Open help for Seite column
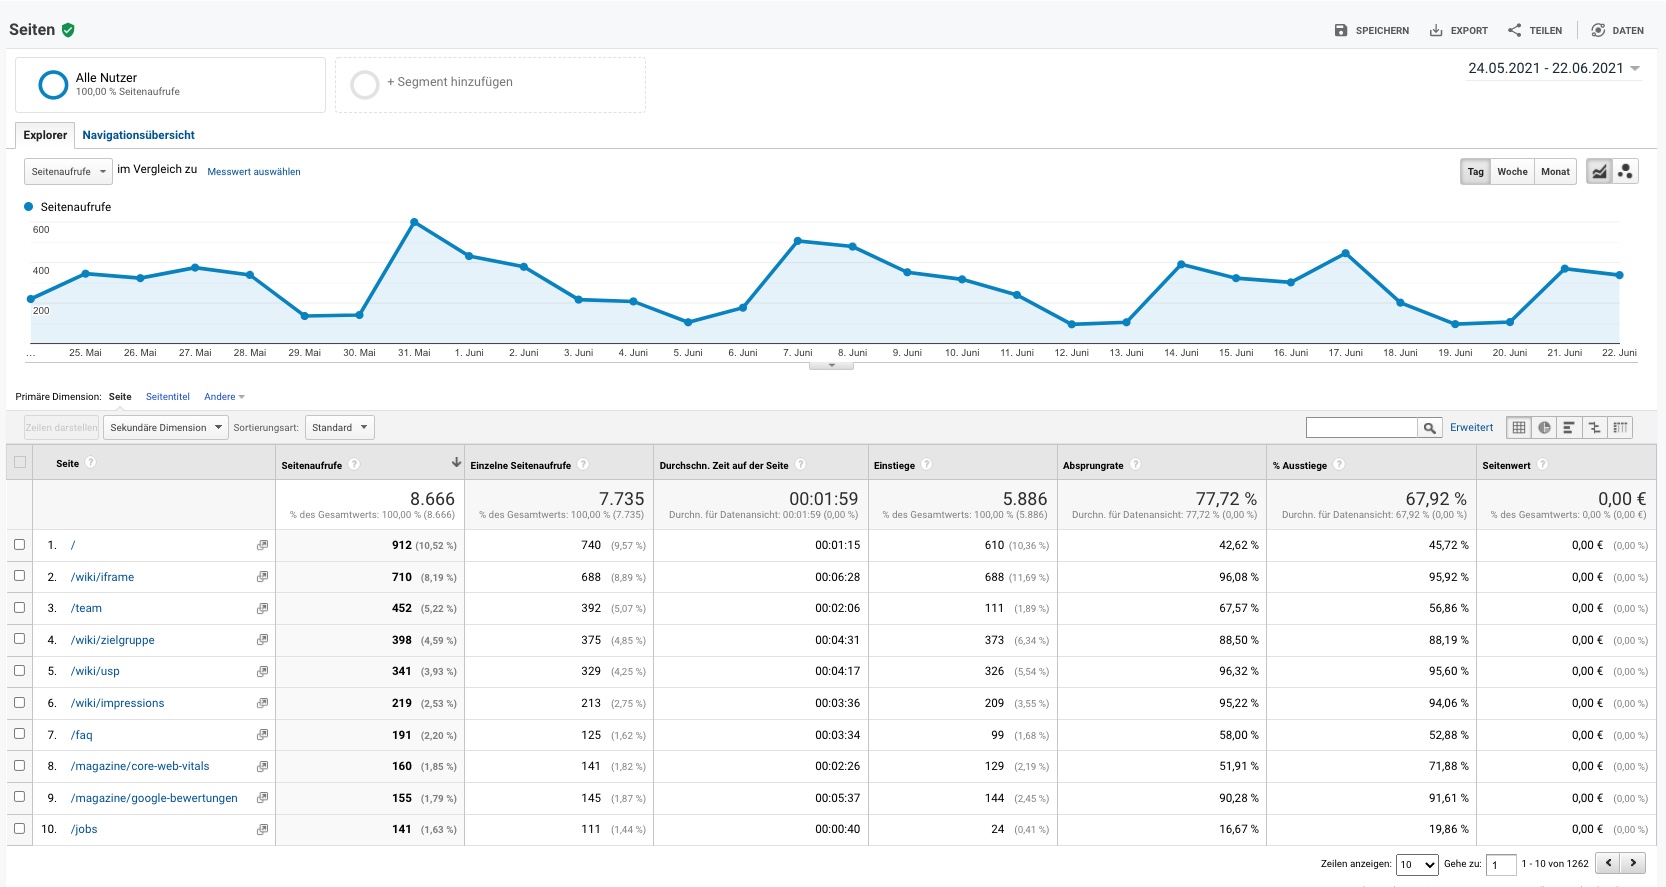 coord(91,462)
